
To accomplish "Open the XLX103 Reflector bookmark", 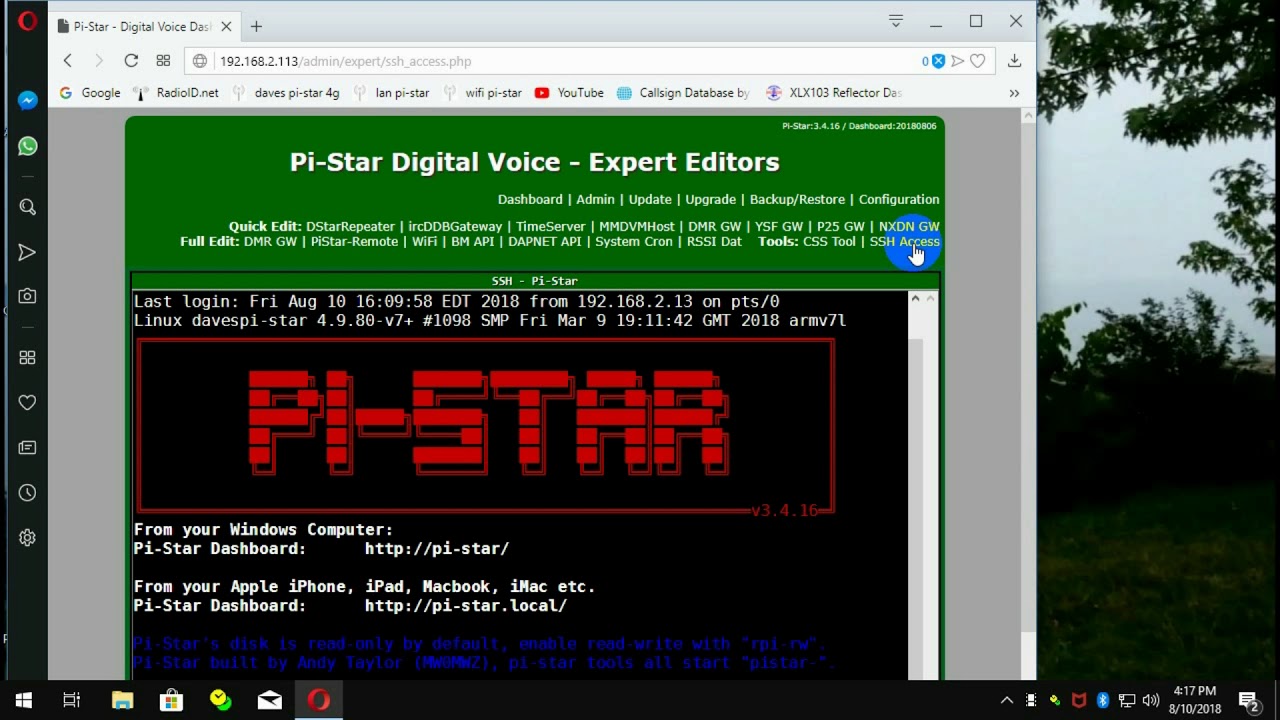I will [x=834, y=93].
